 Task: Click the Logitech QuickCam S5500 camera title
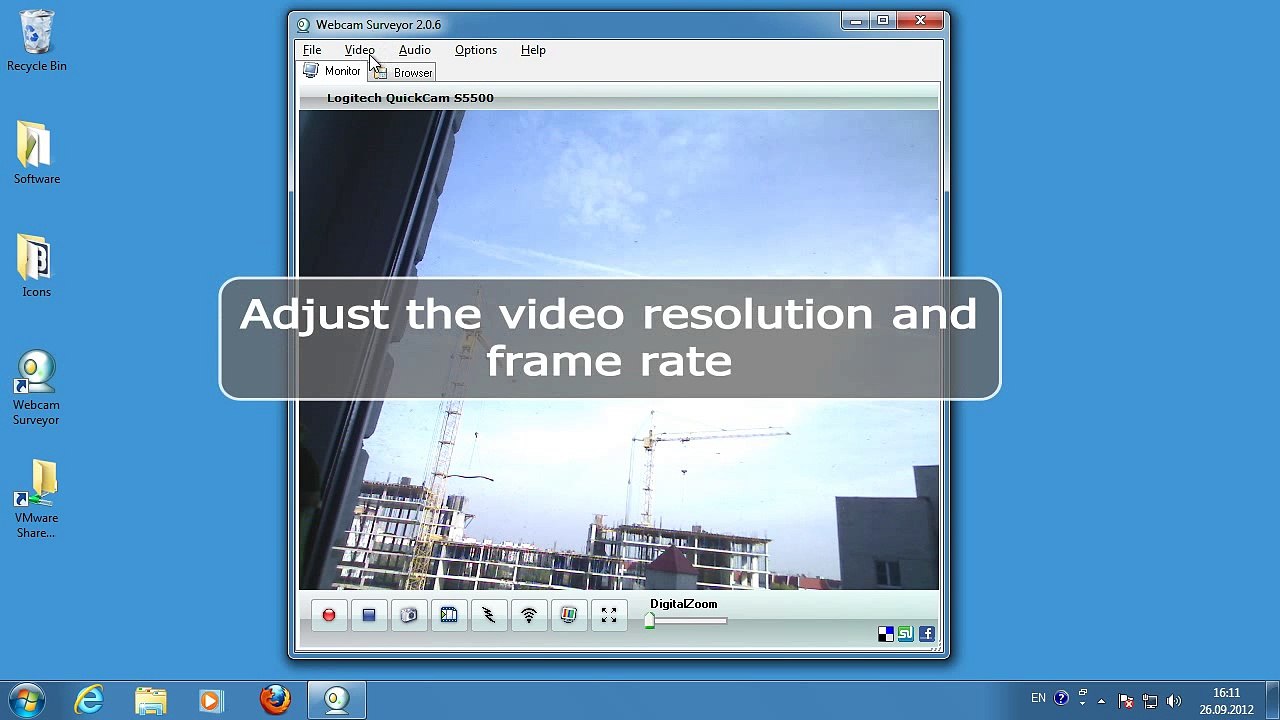[410, 98]
